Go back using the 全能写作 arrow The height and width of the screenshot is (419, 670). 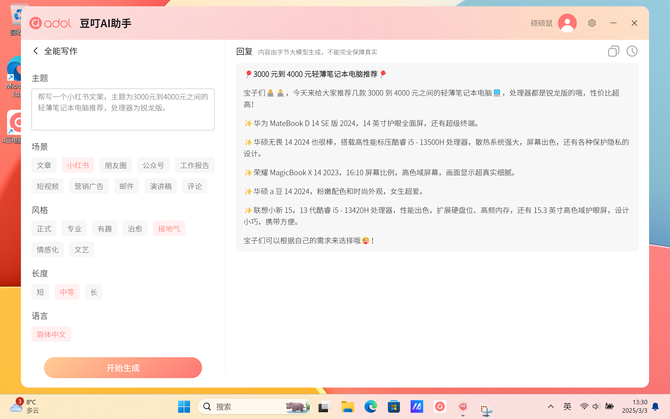coord(36,51)
